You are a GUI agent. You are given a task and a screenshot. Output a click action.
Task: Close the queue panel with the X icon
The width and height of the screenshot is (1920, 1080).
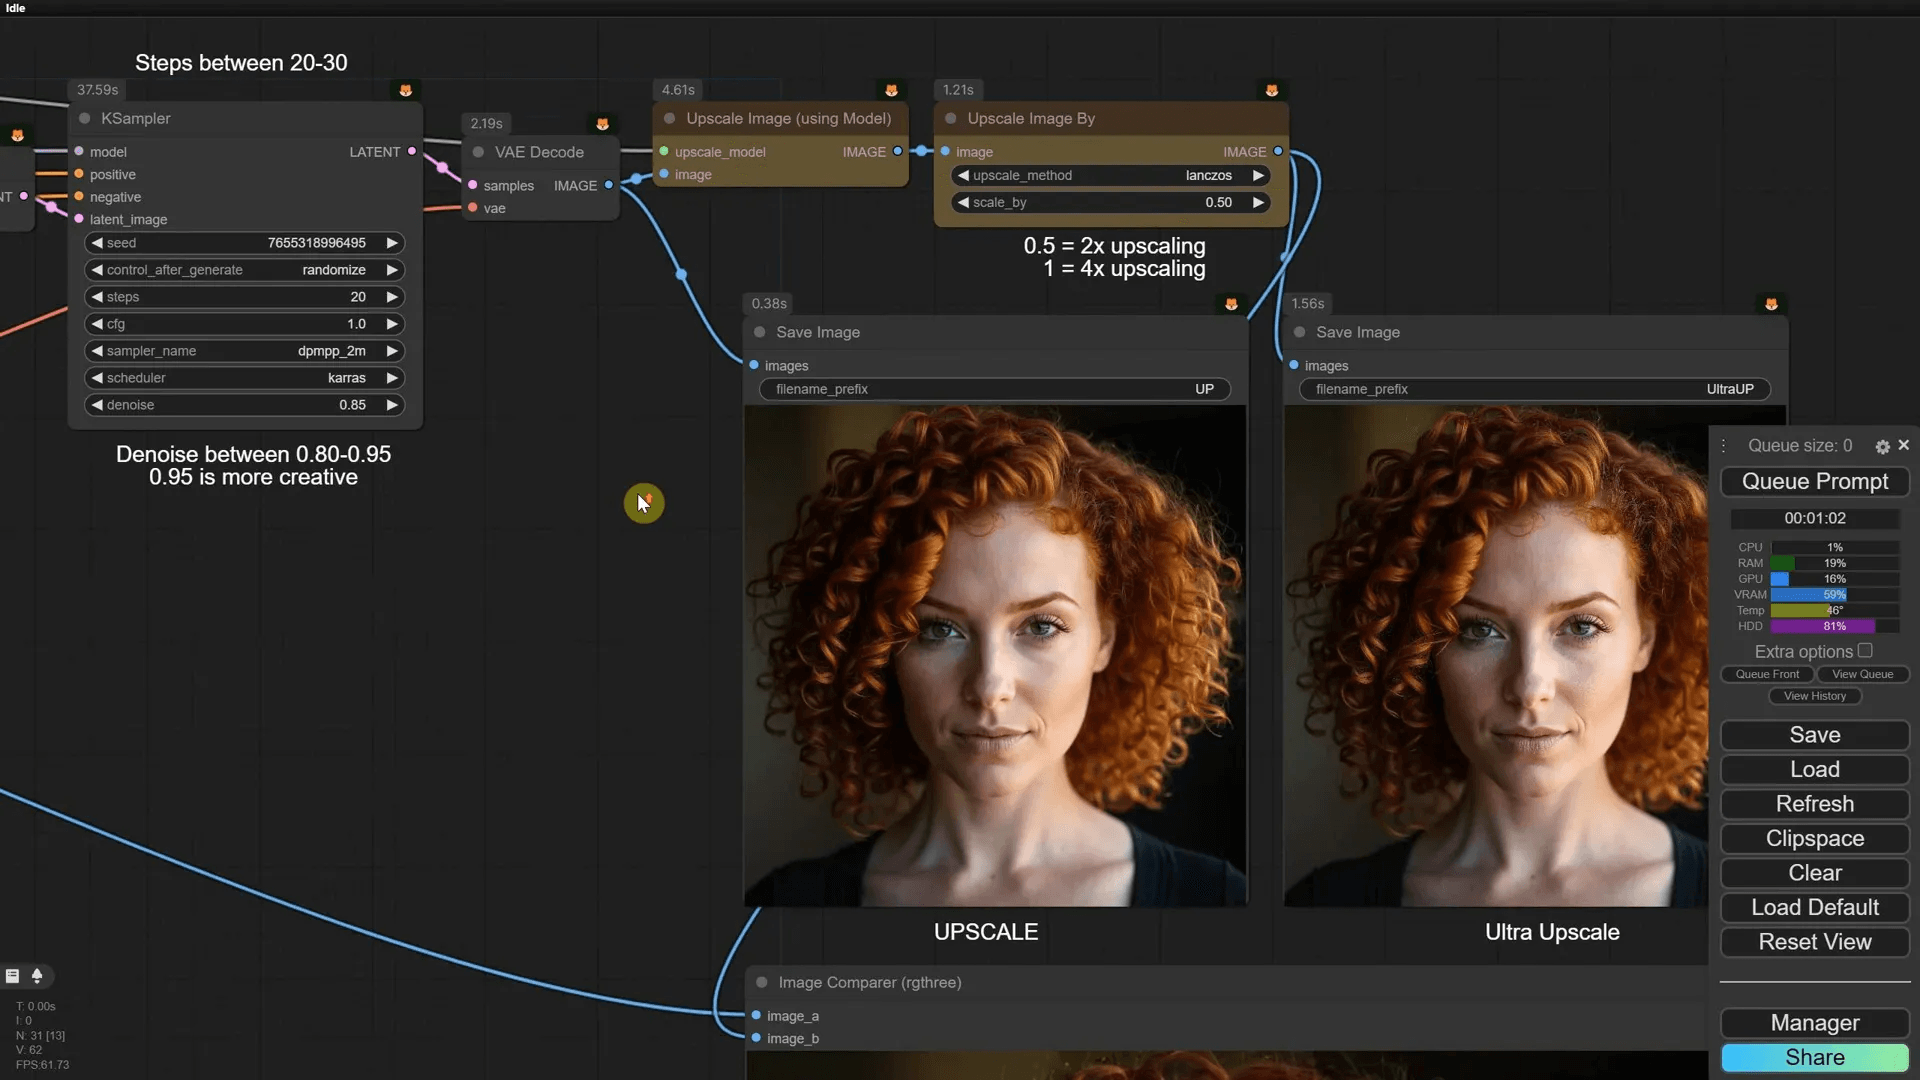tap(1904, 445)
